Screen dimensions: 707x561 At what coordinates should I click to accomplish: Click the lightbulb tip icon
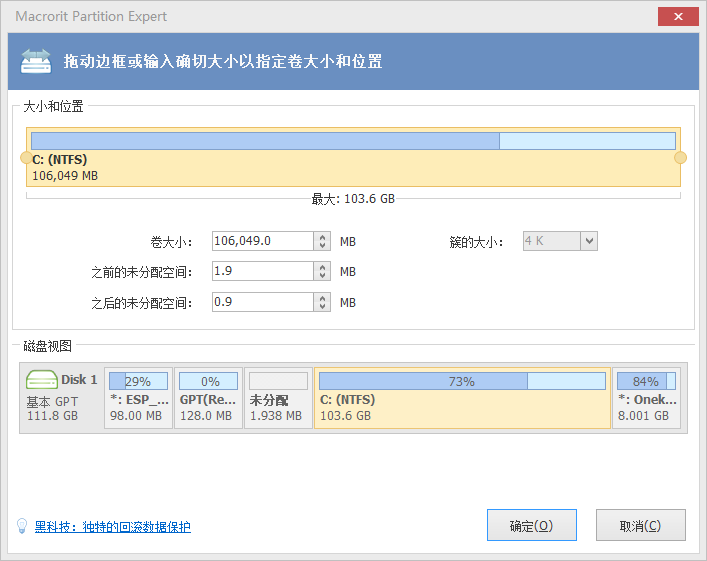(22, 526)
